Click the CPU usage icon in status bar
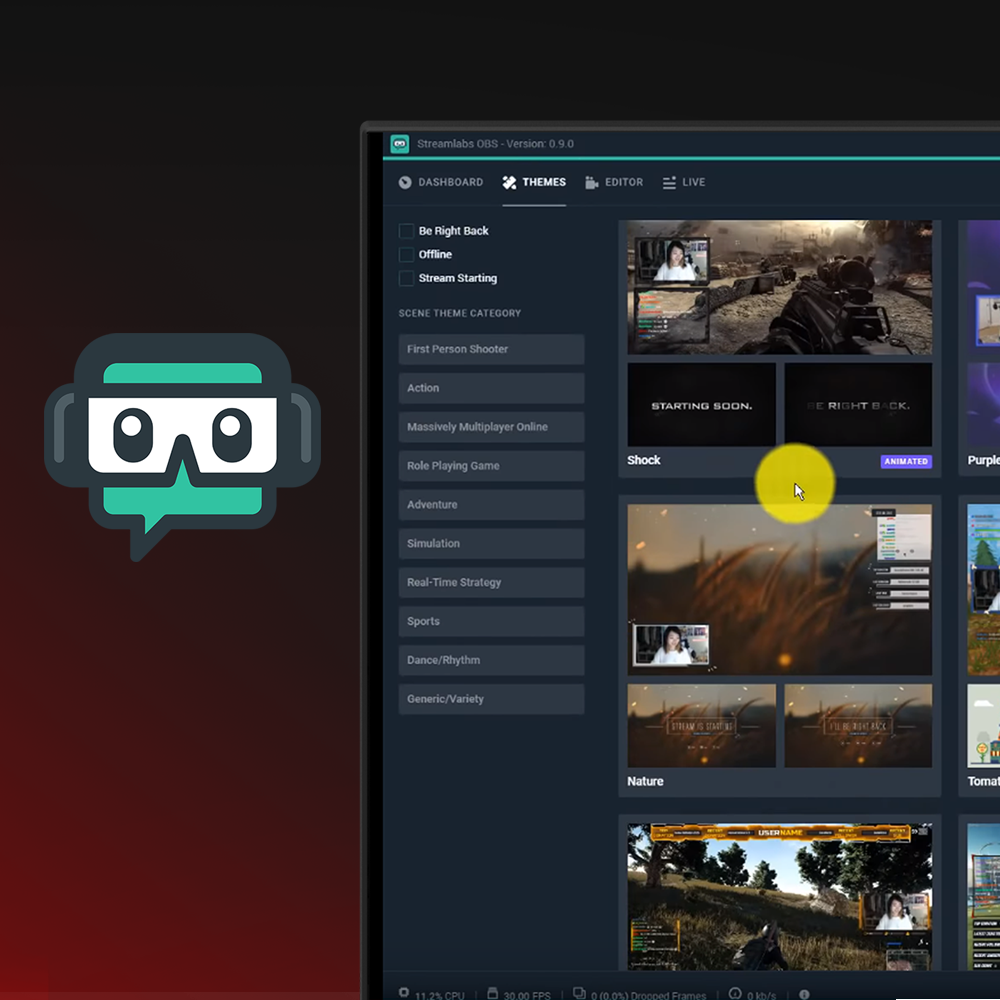 (x=404, y=993)
